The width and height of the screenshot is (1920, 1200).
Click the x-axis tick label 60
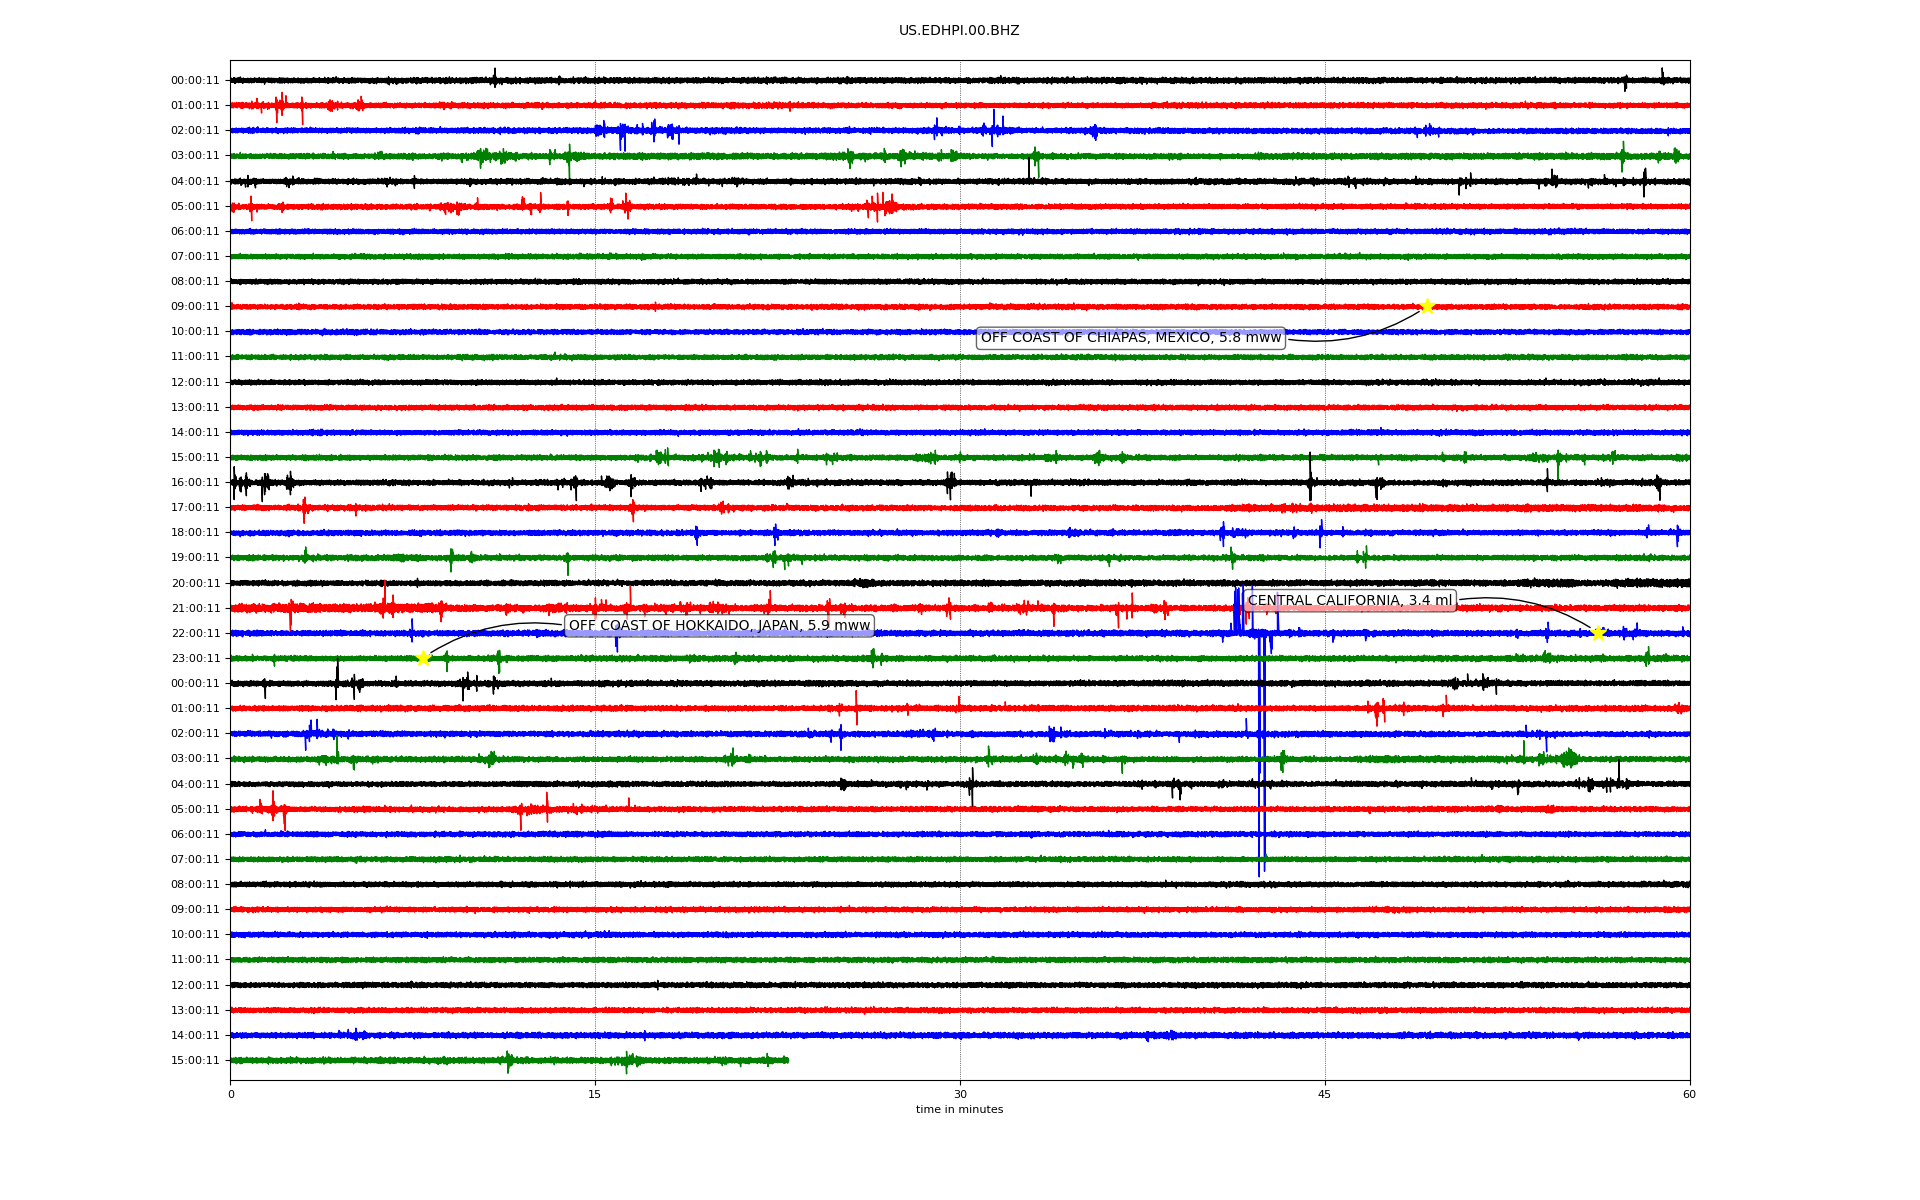(1689, 1094)
